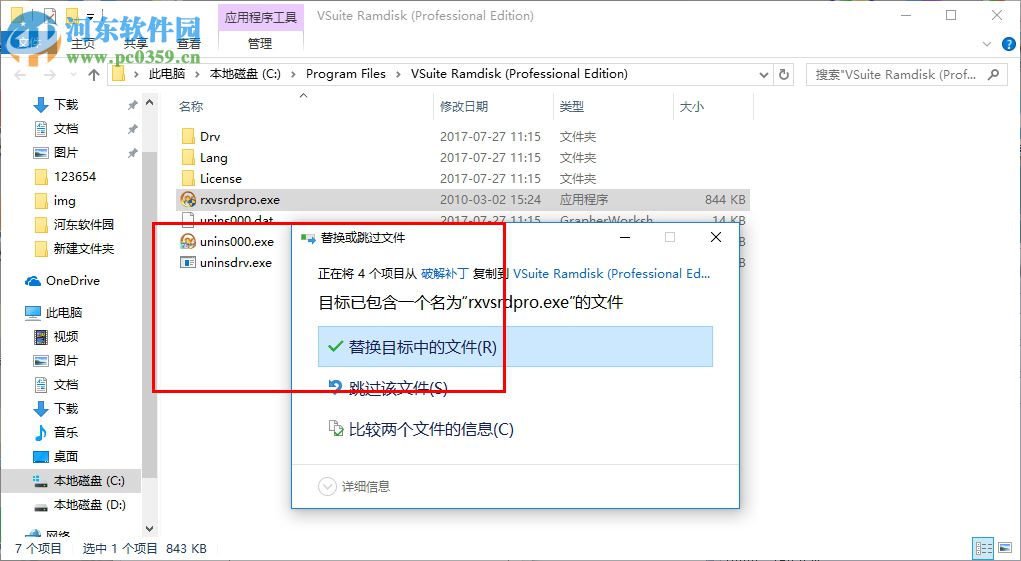Image resolution: width=1021 pixels, height=561 pixels.
Task: Select the Drv folder icon
Action: tap(188, 136)
